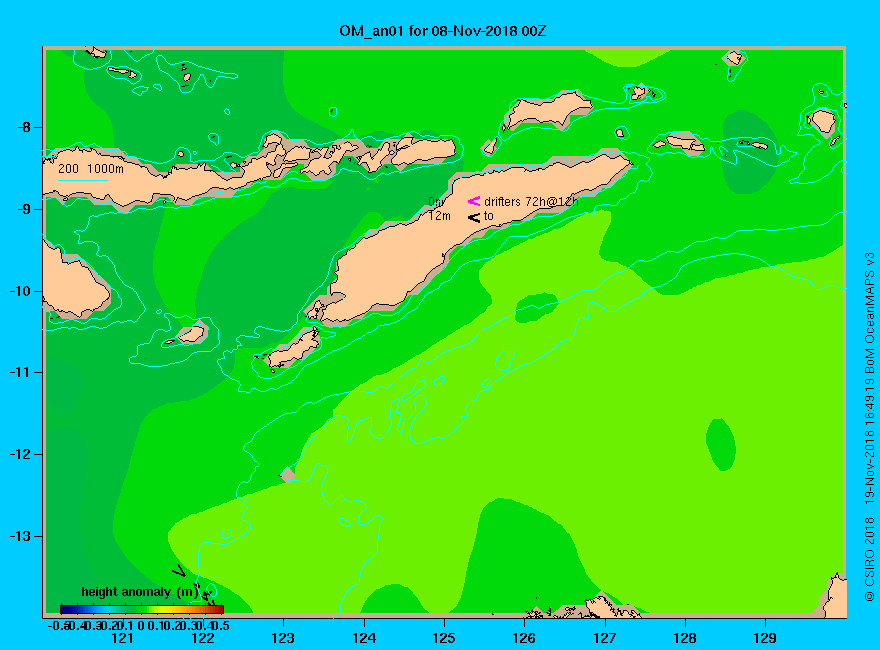Click the latitude label -13
This screenshot has width=880, height=650.
tap(20, 536)
